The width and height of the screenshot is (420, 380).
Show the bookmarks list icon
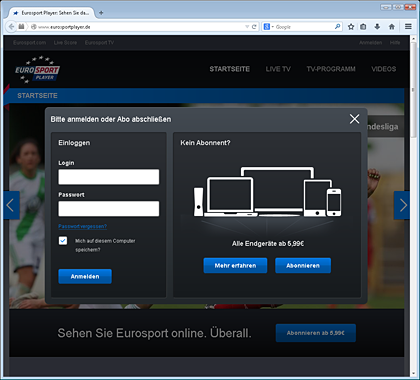363,27
